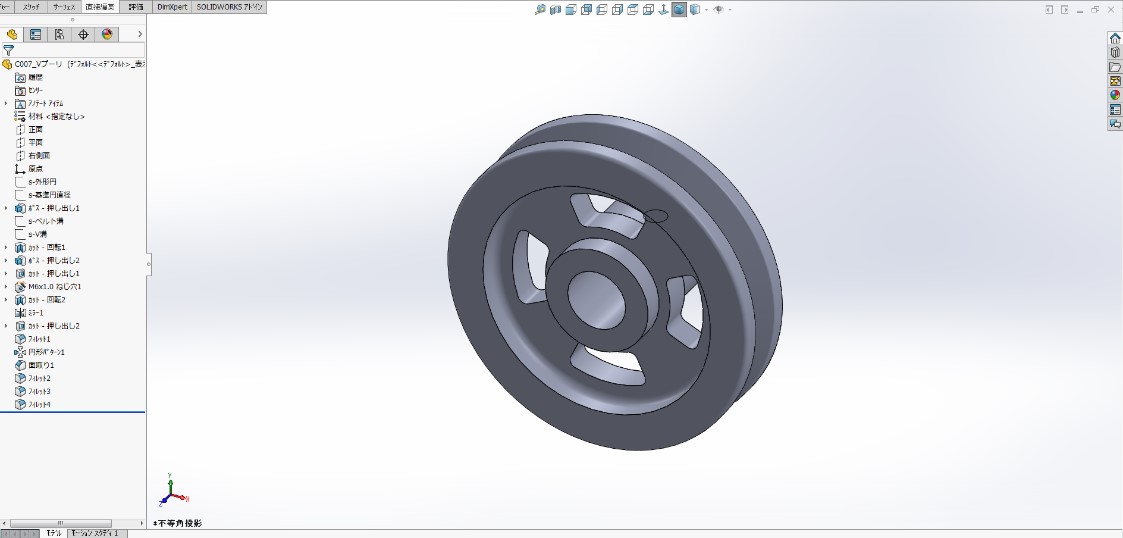The width and height of the screenshot is (1123, 538).
Task: Open SOLIDWORKS Resources home icon in task pane
Action: pos(1115,38)
